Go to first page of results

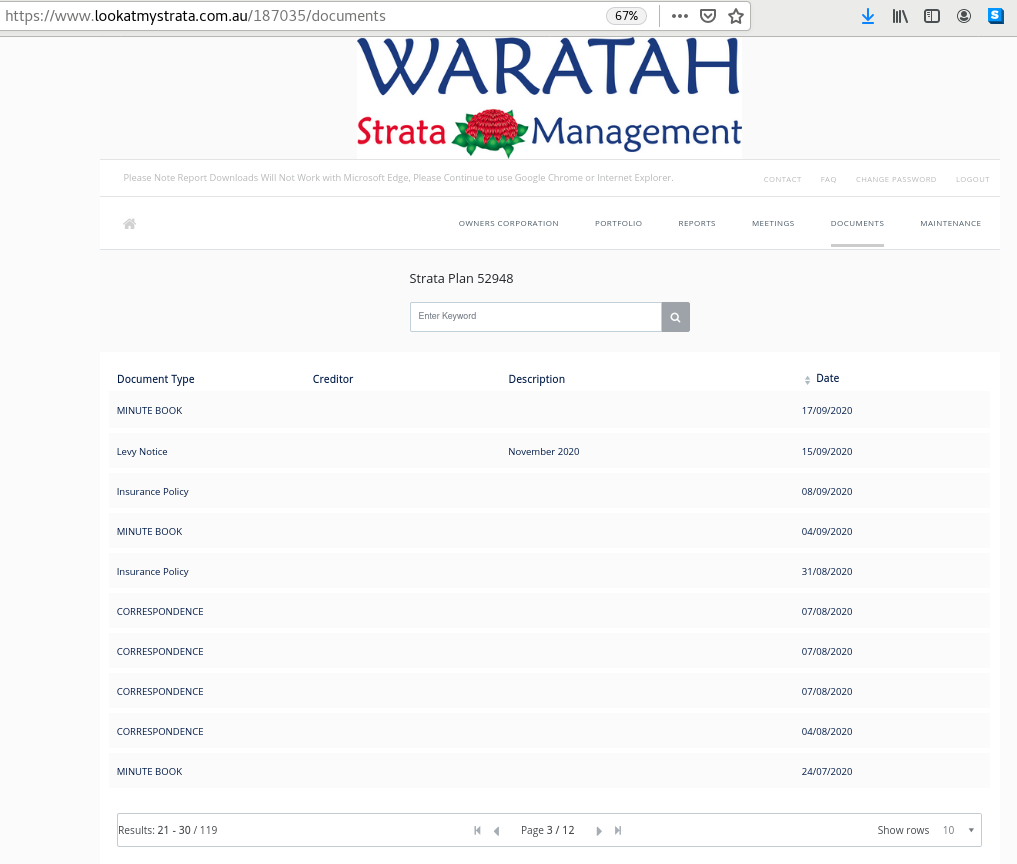point(477,830)
